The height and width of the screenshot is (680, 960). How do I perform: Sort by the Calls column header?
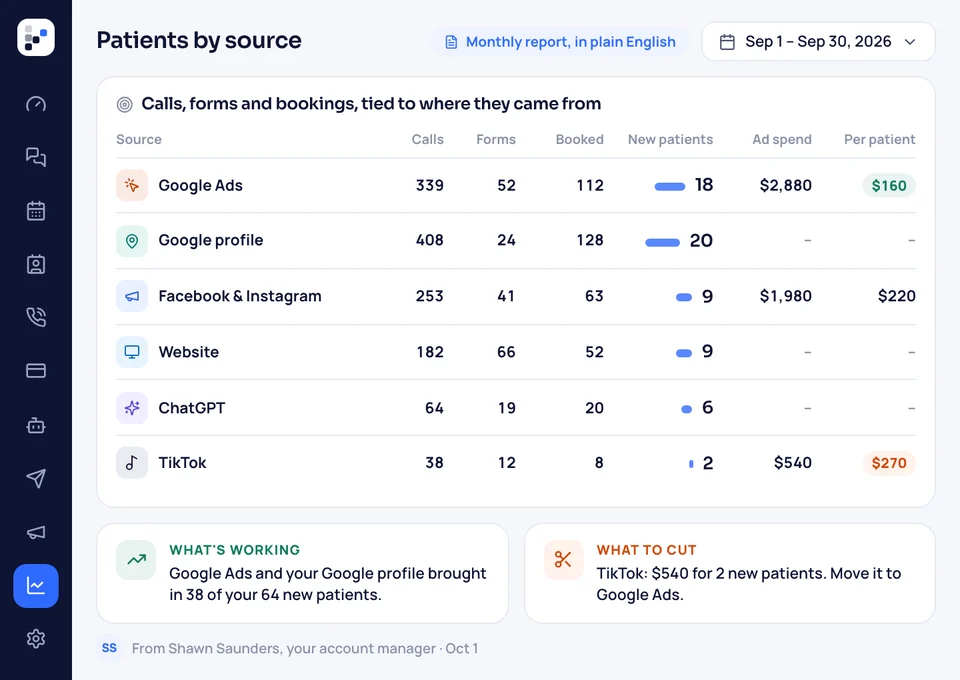pos(427,140)
